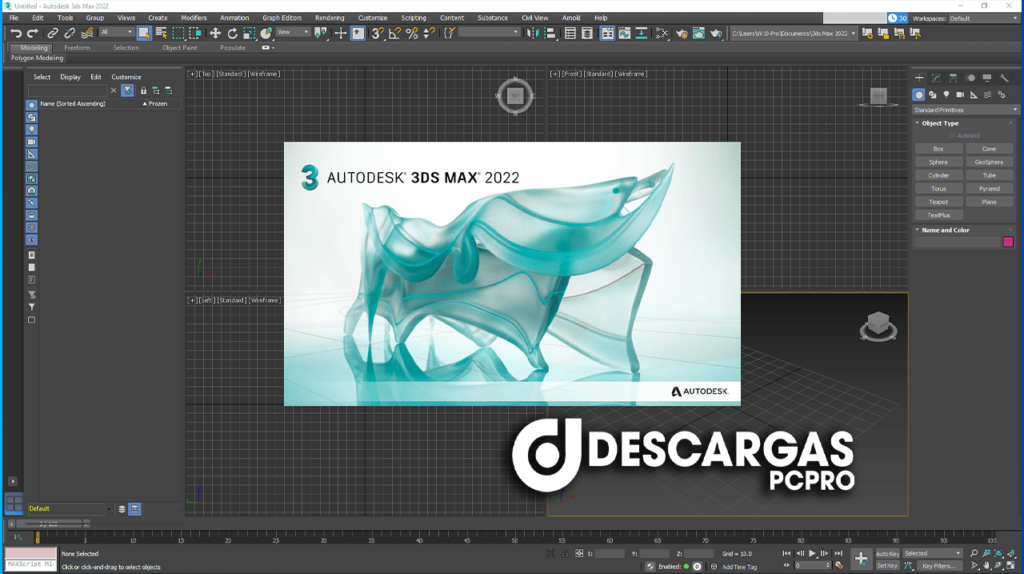Open the selection filter All dropdown
This screenshot has height=574, width=1024.
(116, 32)
